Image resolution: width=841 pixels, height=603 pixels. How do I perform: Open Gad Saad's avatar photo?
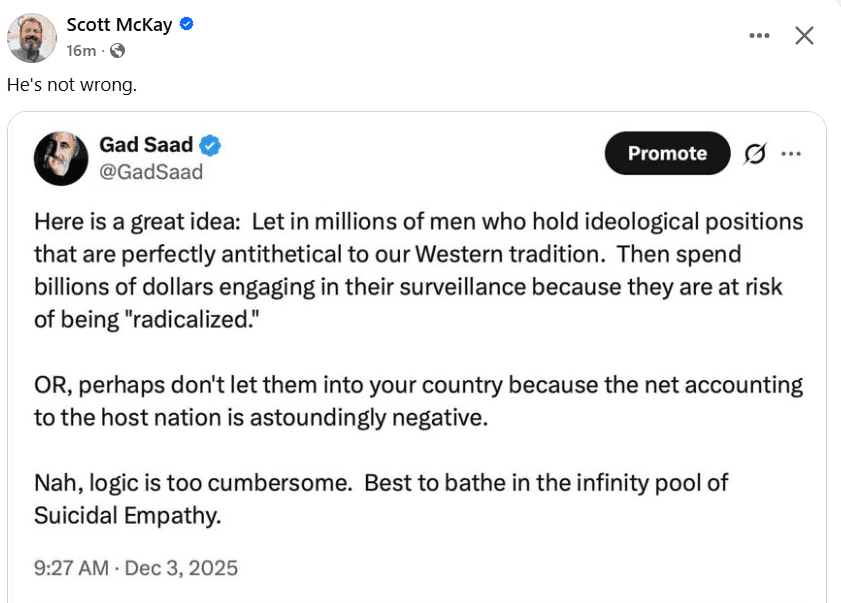point(60,158)
